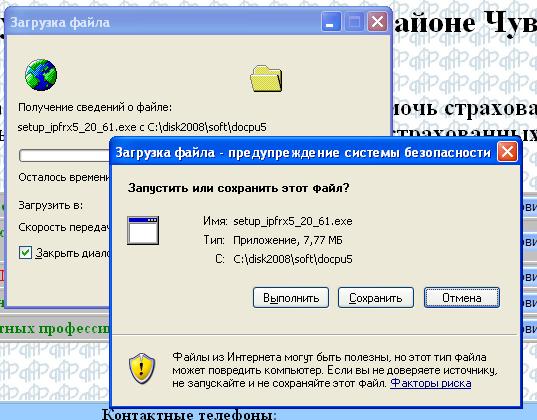The image size is (537, 420).
Task: Click the application file icon
Action: click(x=143, y=230)
